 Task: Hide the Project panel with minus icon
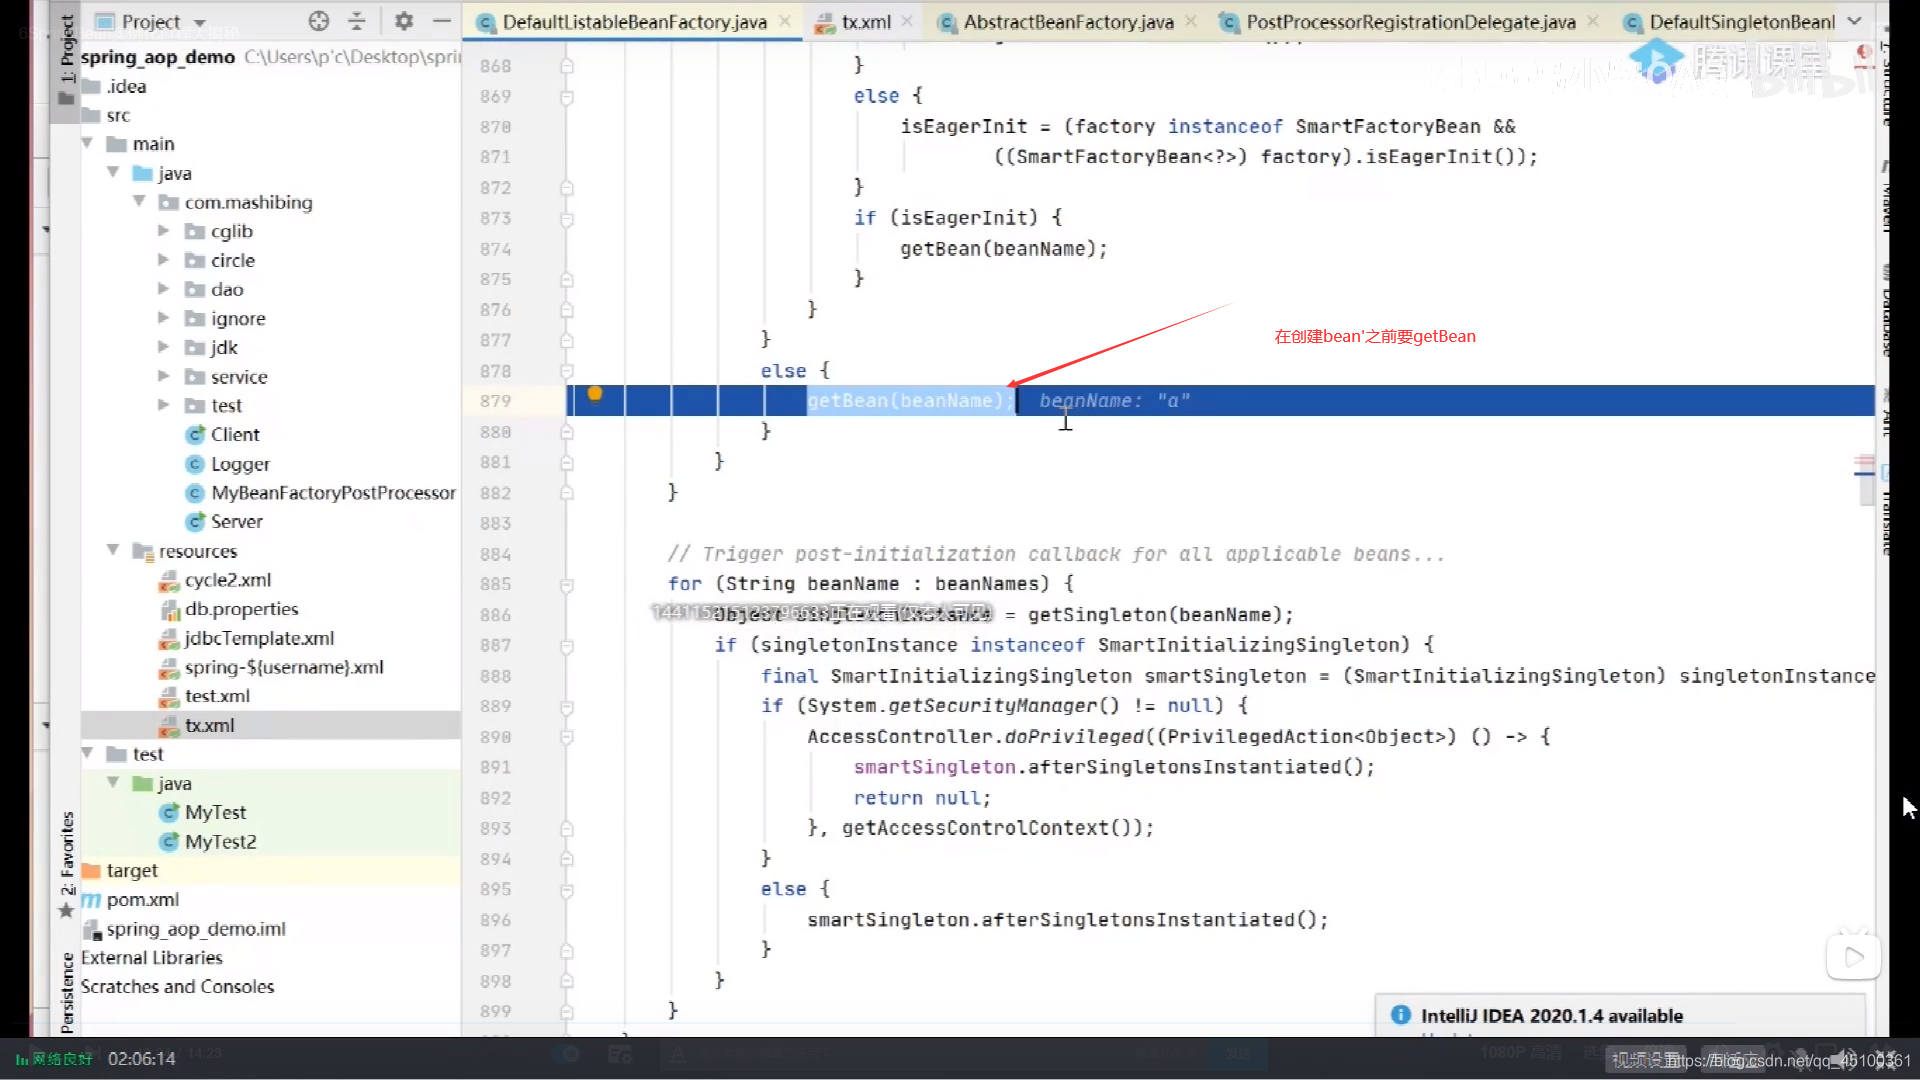[441, 21]
